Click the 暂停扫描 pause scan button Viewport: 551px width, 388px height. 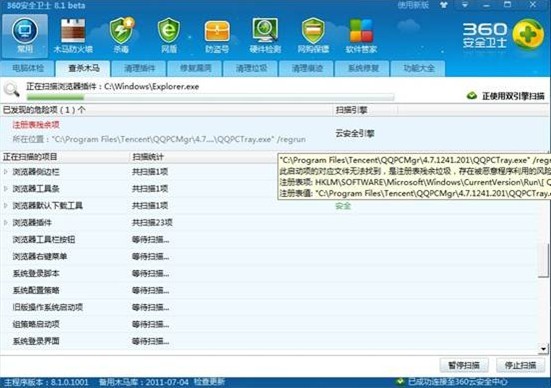pyautogui.click(x=464, y=365)
